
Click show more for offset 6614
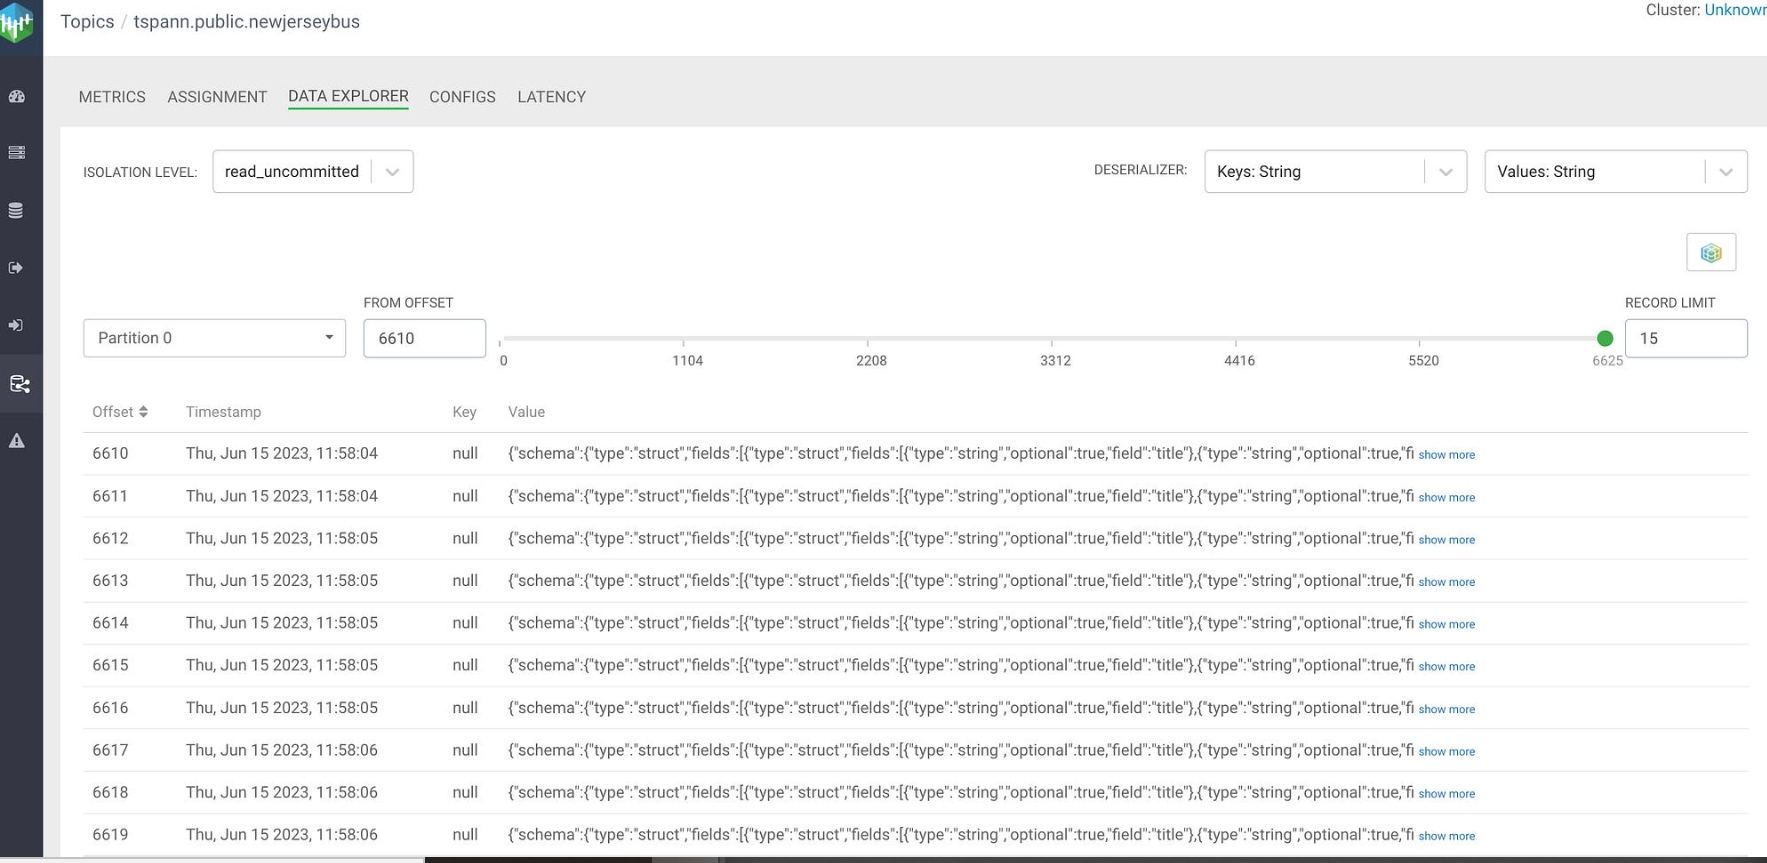[1446, 624]
